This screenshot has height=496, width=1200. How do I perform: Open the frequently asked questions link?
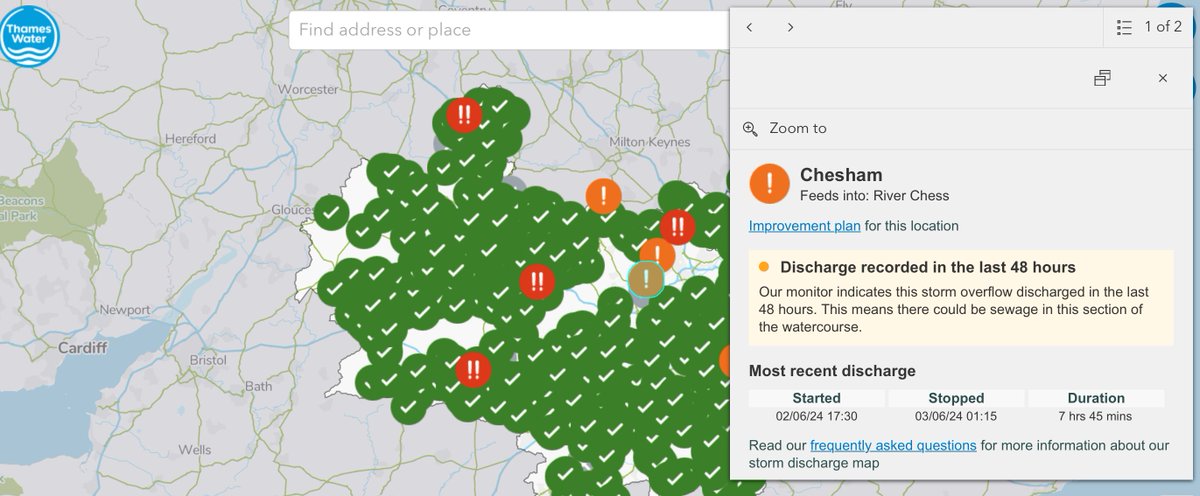(x=893, y=445)
